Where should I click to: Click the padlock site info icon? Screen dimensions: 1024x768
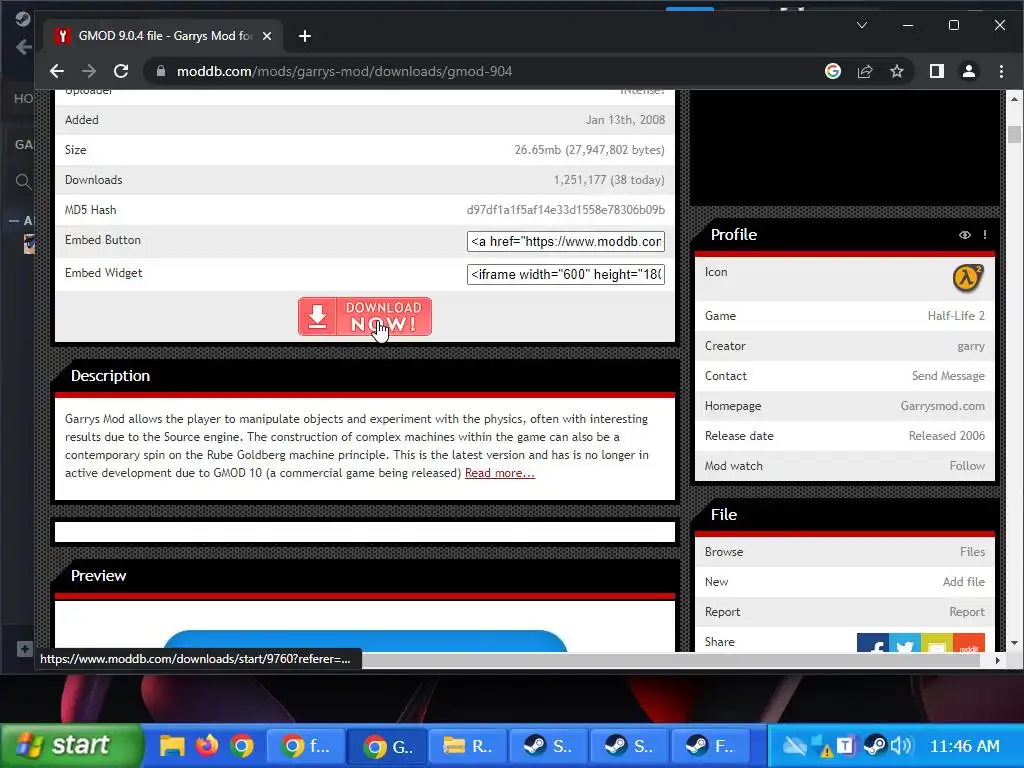pyautogui.click(x=161, y=71)
